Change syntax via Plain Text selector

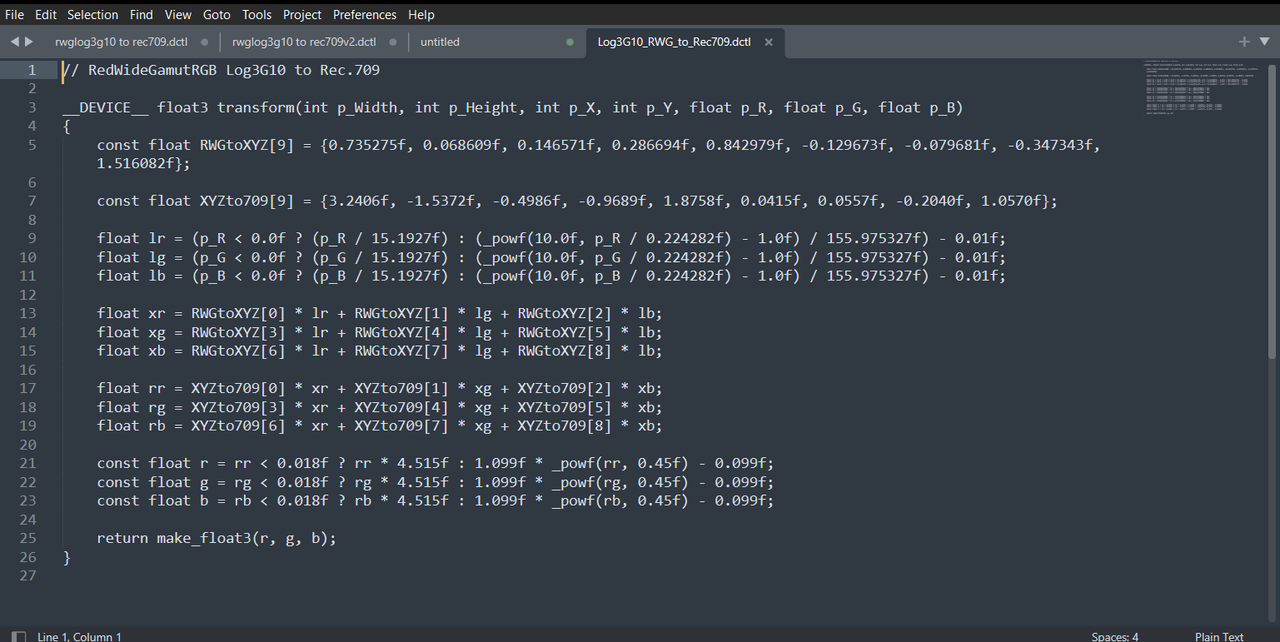pyautogui.click(x=1219, y=636)
